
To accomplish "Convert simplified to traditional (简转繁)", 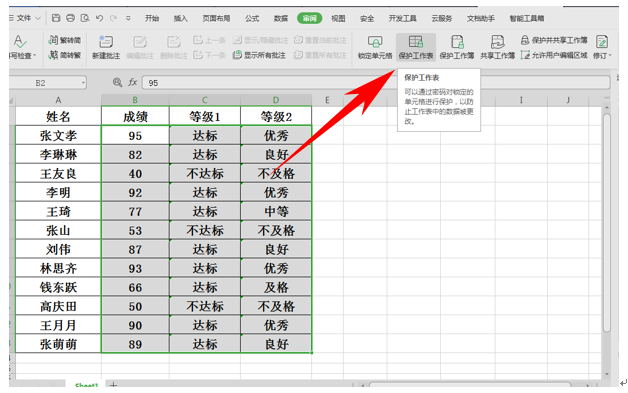I will pyautogui.click(x=65, y=55).
